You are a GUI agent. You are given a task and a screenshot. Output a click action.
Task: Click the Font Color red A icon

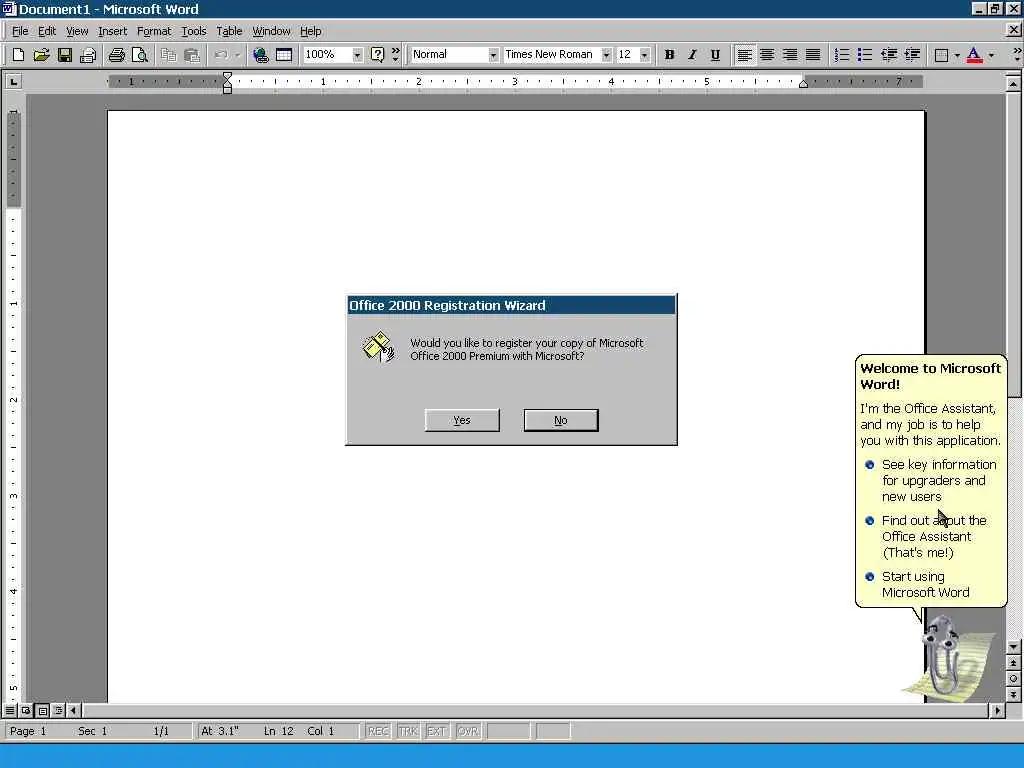[974, 55]
